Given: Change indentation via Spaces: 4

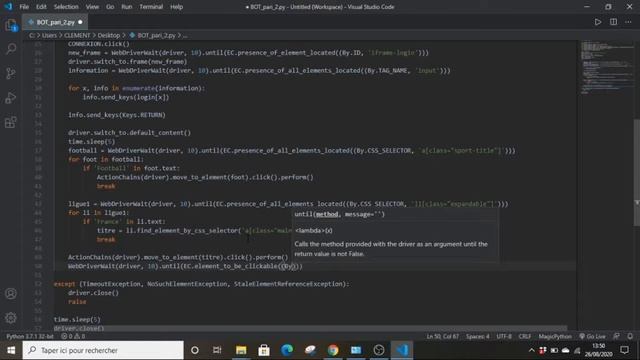Looking at the screenshot, I should [x=478, y=336].
